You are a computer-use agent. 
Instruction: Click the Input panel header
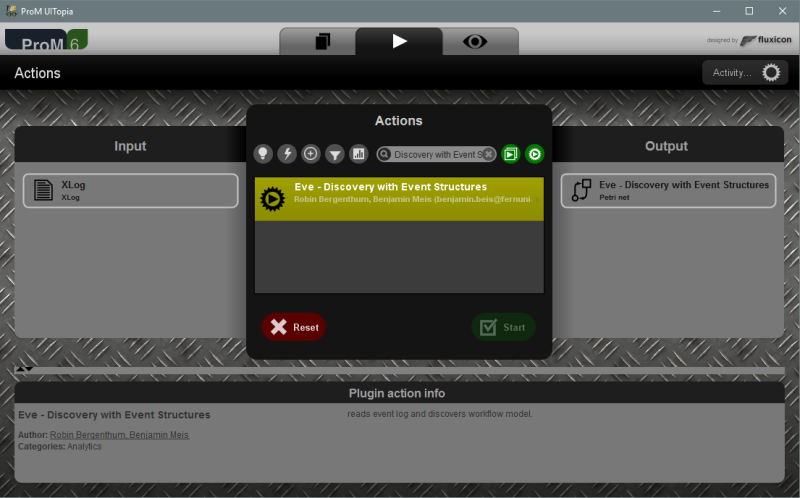coord(130,146)
